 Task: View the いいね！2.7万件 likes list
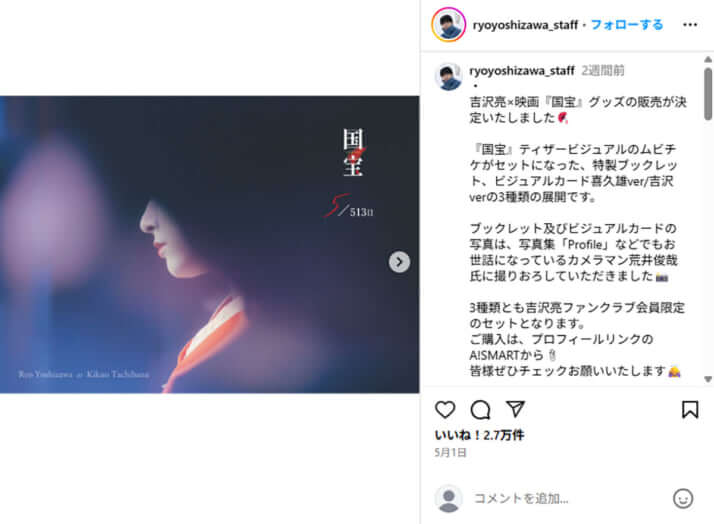point(479,435)
